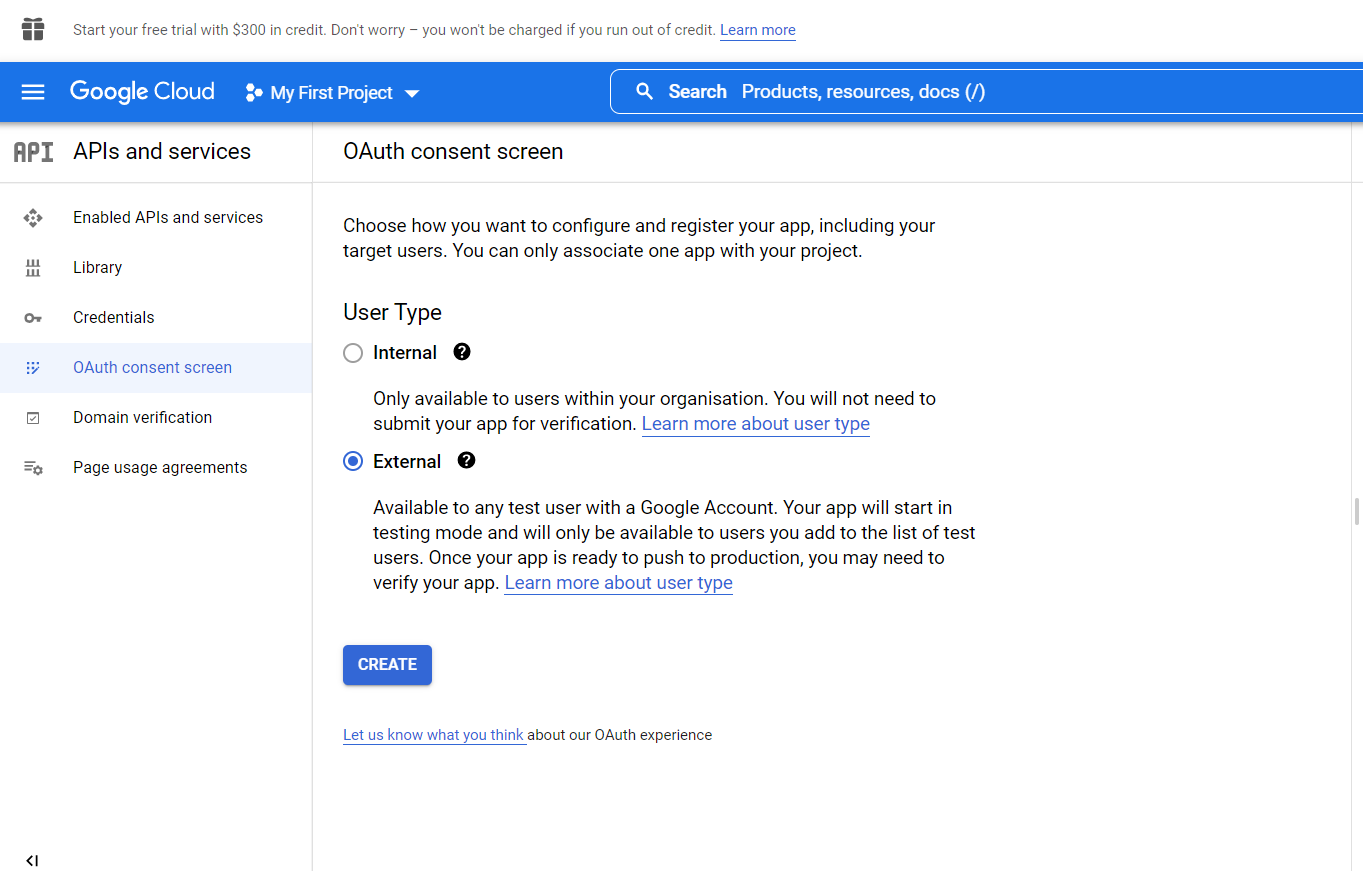Go to Library menu item
1363x871 pixels.
tap(156, 268)
